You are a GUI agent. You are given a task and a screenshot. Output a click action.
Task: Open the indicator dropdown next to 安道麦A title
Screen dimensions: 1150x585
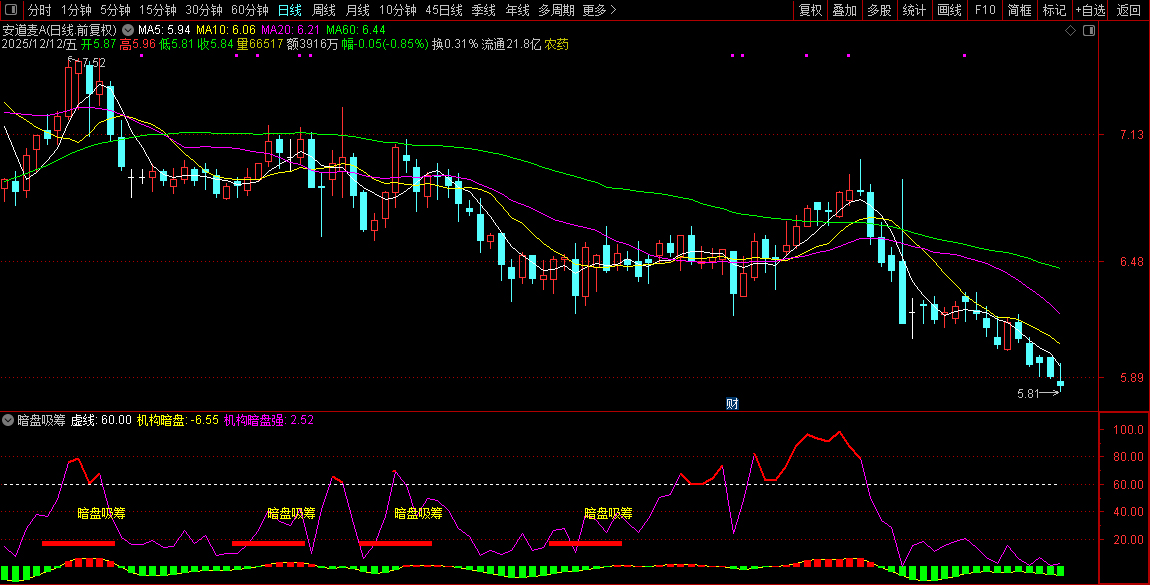(x=127, y=31)
